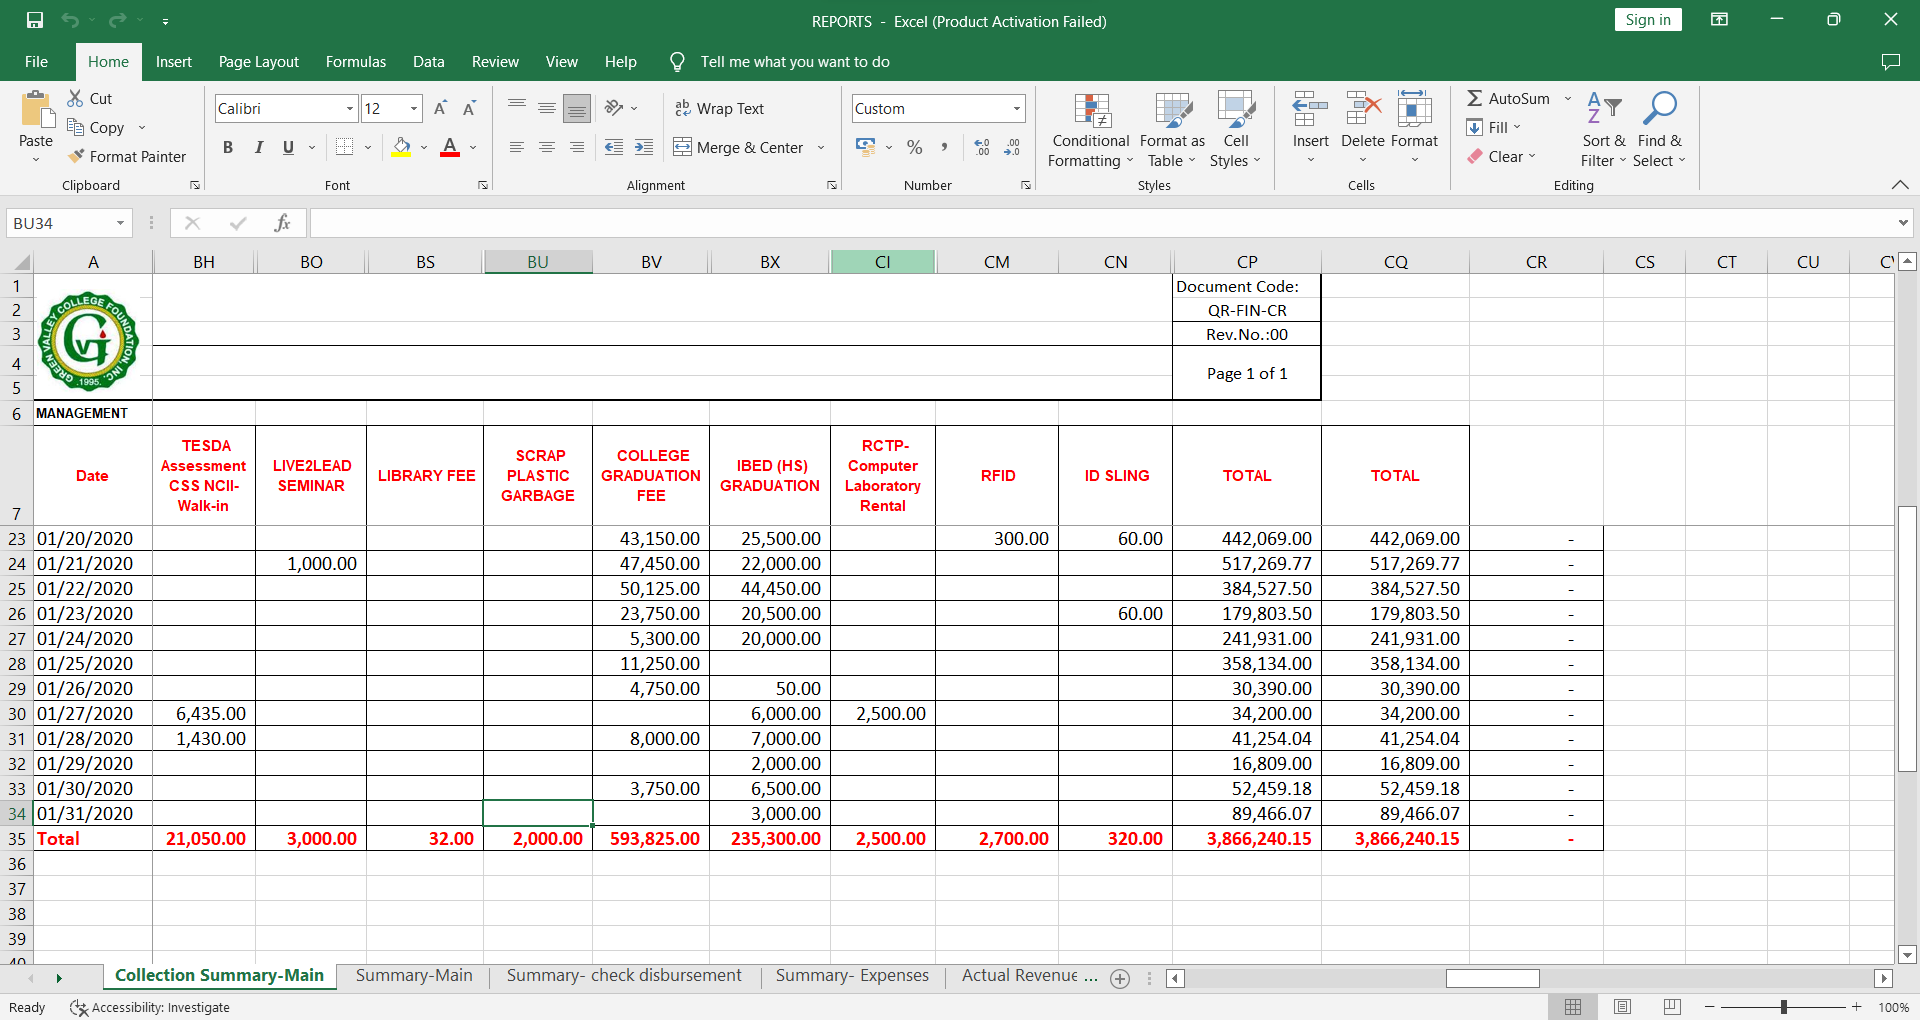Apply Percent Style format
Viewport: 1920px width, 1020px height.
tap(914, 147)
